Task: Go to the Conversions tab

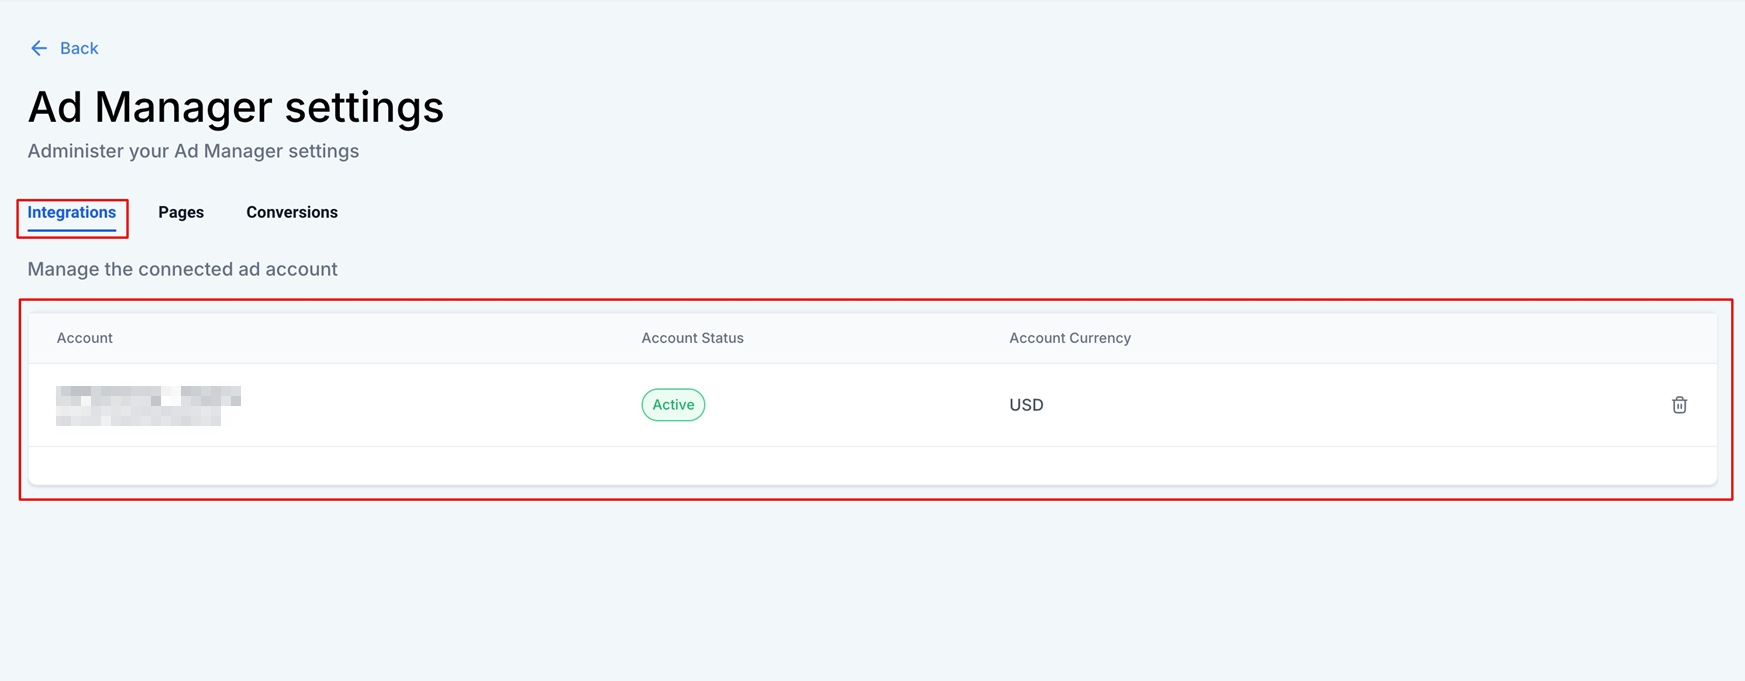Action: [292, 212]
